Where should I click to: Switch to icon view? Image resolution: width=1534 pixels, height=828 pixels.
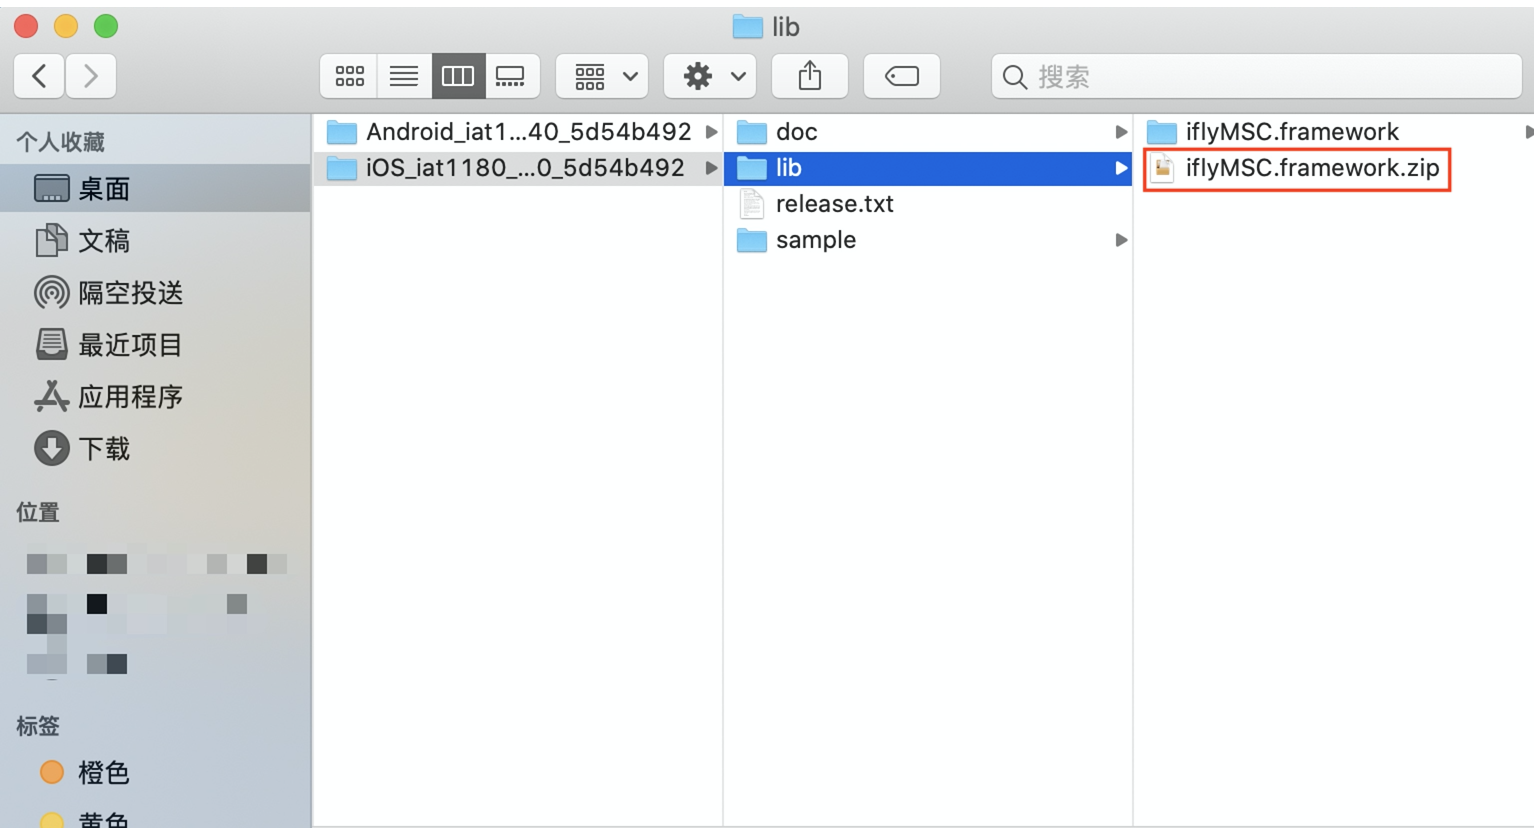click(x=349, y=76)
